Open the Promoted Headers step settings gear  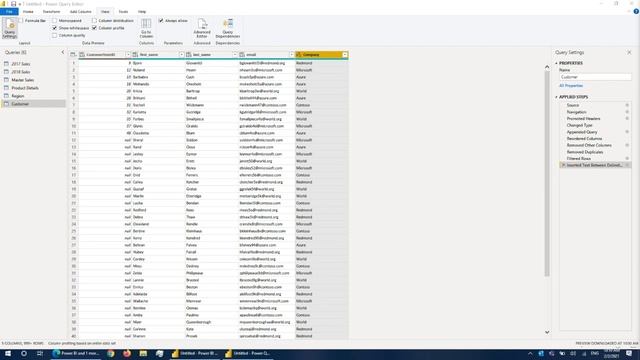tap(627, 118)
